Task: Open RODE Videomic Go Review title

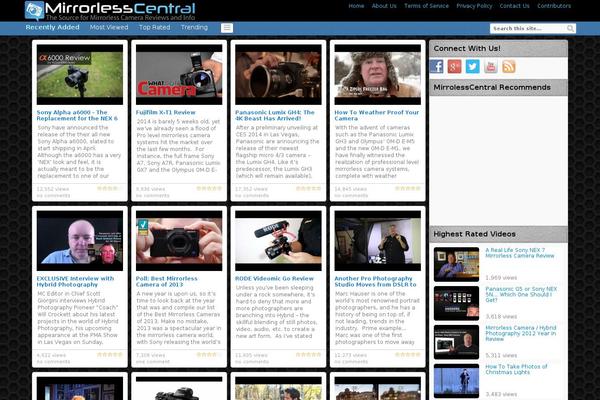Action: 274,278
